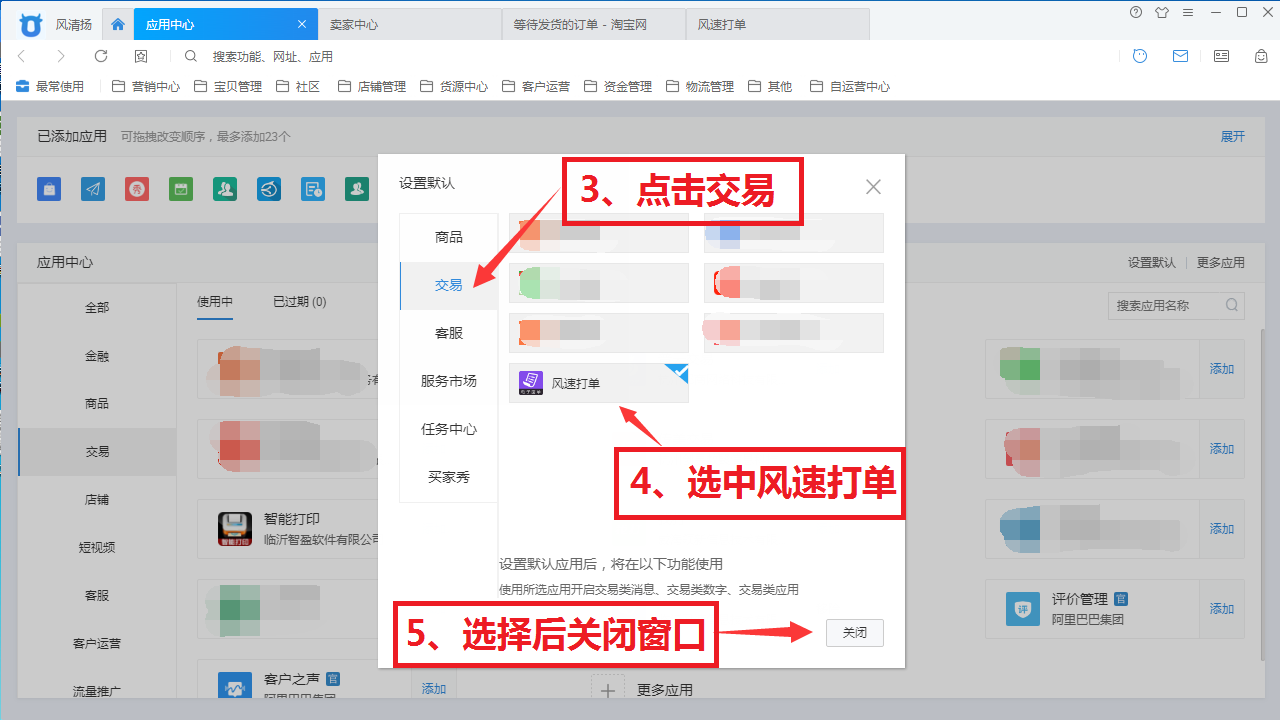Screen dimensions: 1280x720
Task: Select the 风速打单 app tile
Action: tap(598, 383)
